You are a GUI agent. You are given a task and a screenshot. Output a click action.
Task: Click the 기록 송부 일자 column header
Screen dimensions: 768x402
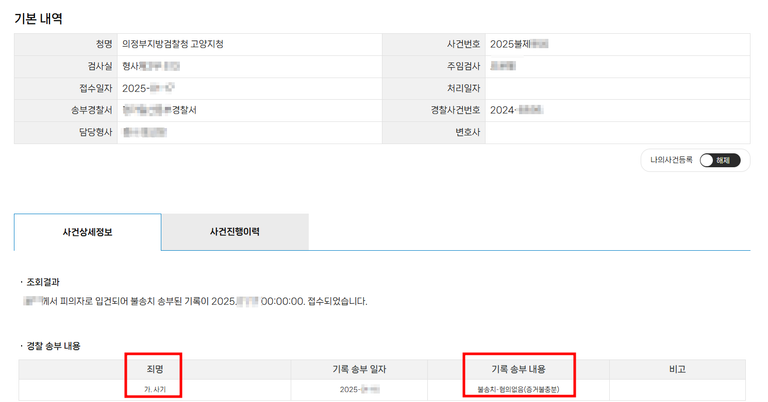359,369
